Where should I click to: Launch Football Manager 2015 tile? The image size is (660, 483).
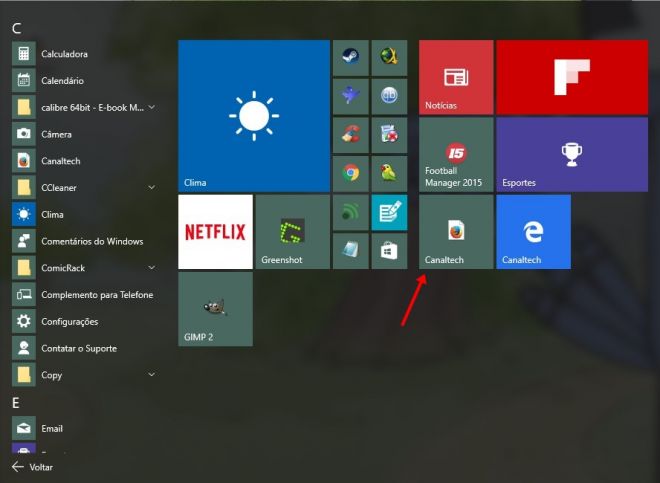pos(456,155)
